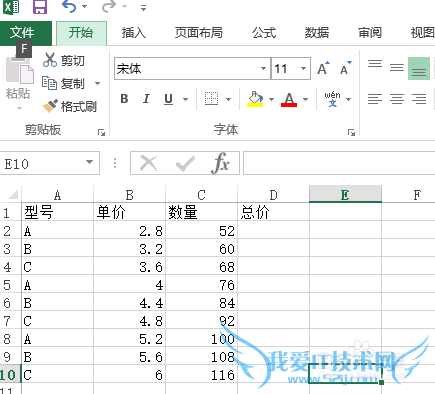Open the 数据 tab
The image size is (435, 394).
tap(317, 33)
